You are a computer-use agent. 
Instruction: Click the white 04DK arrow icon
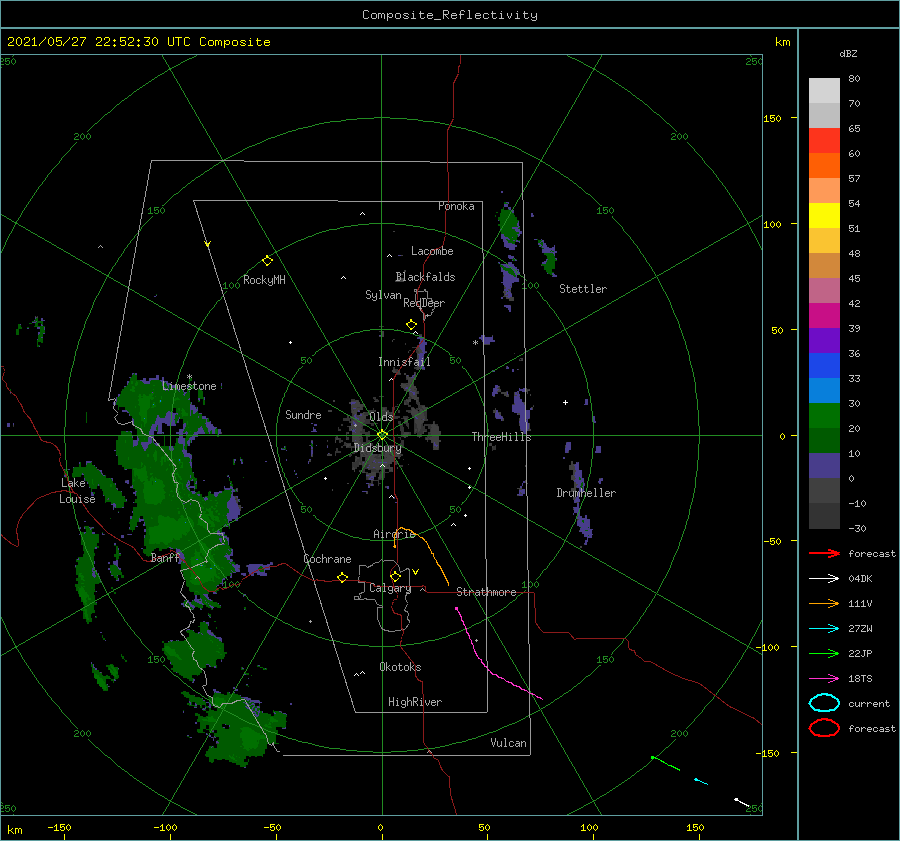(x=824, y=579)
